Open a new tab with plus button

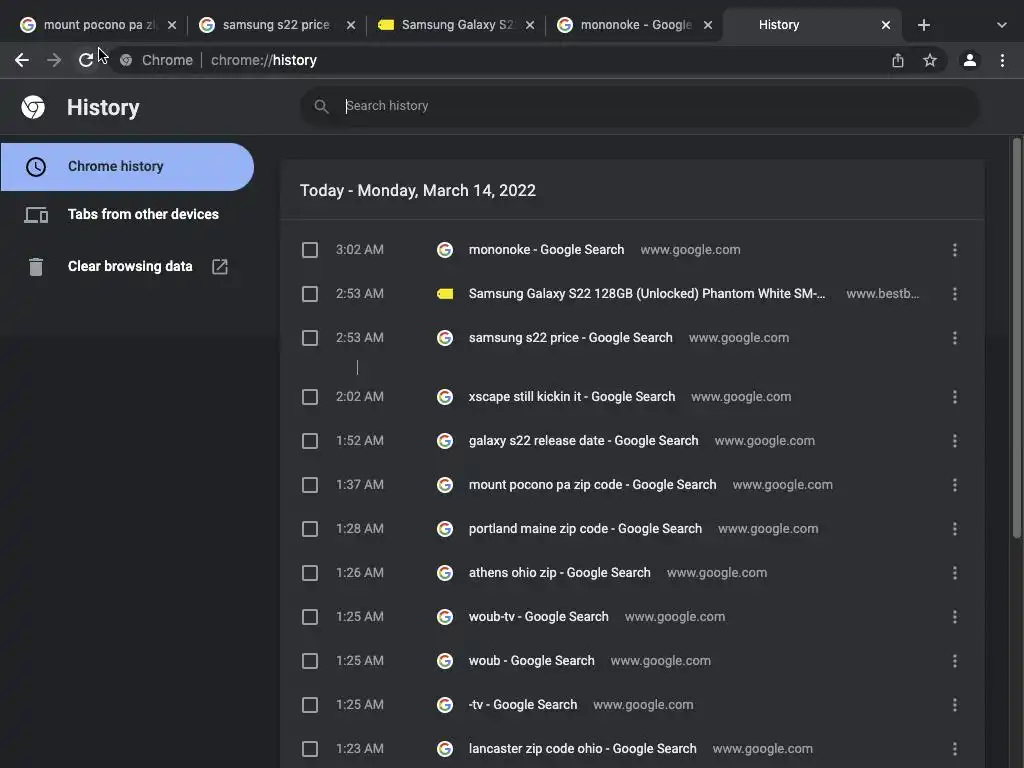(924, 25)
